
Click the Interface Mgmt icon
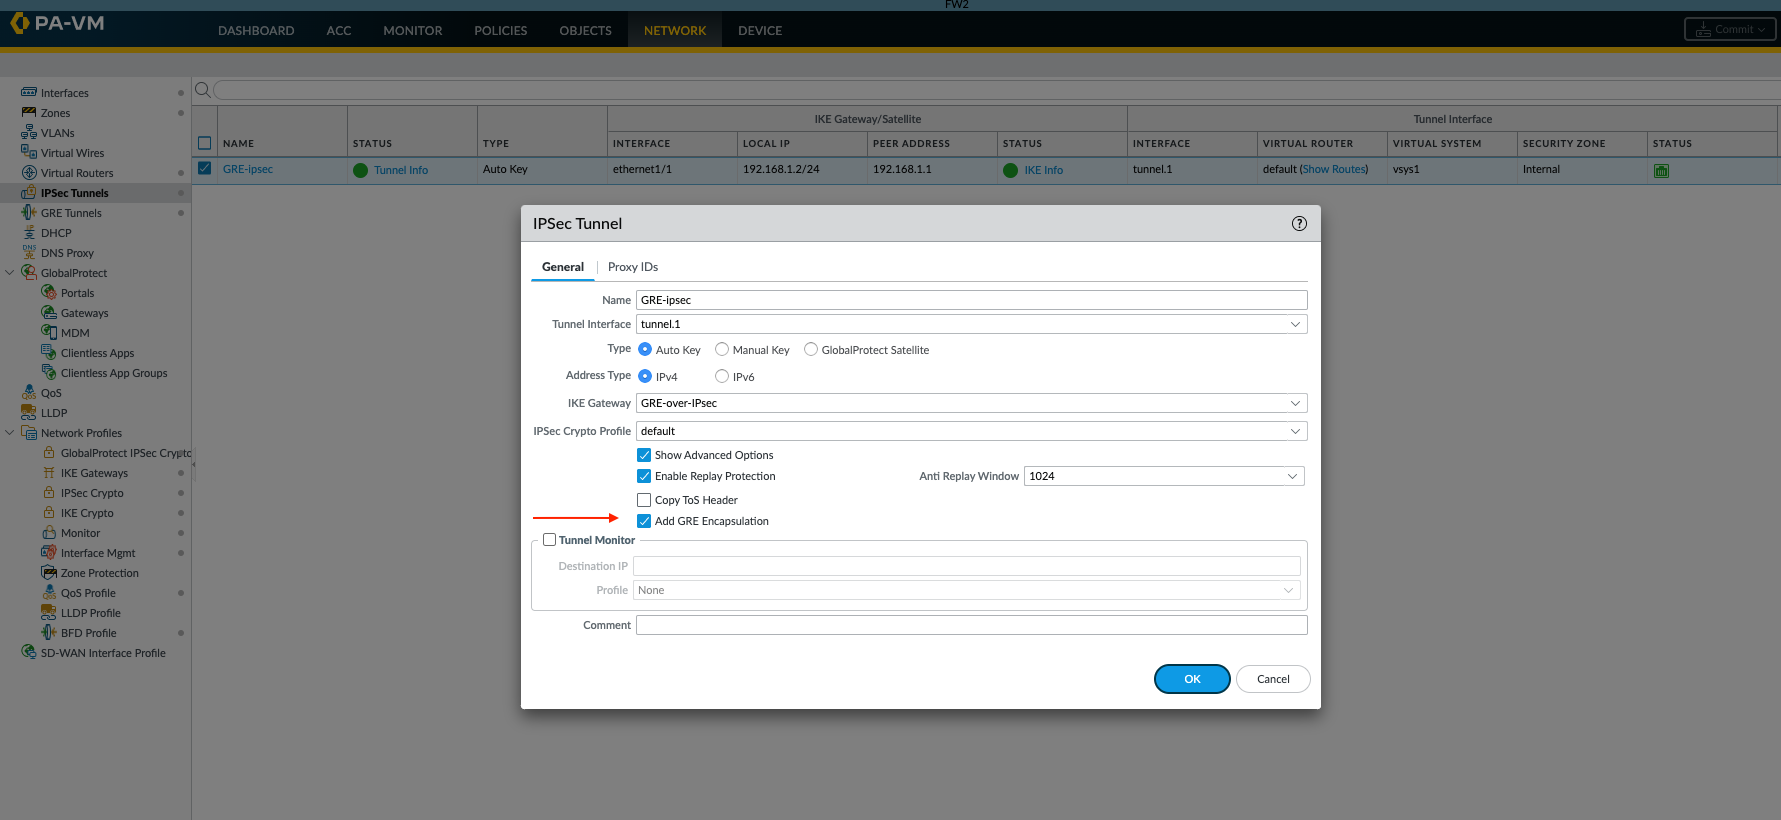[49, 552]
